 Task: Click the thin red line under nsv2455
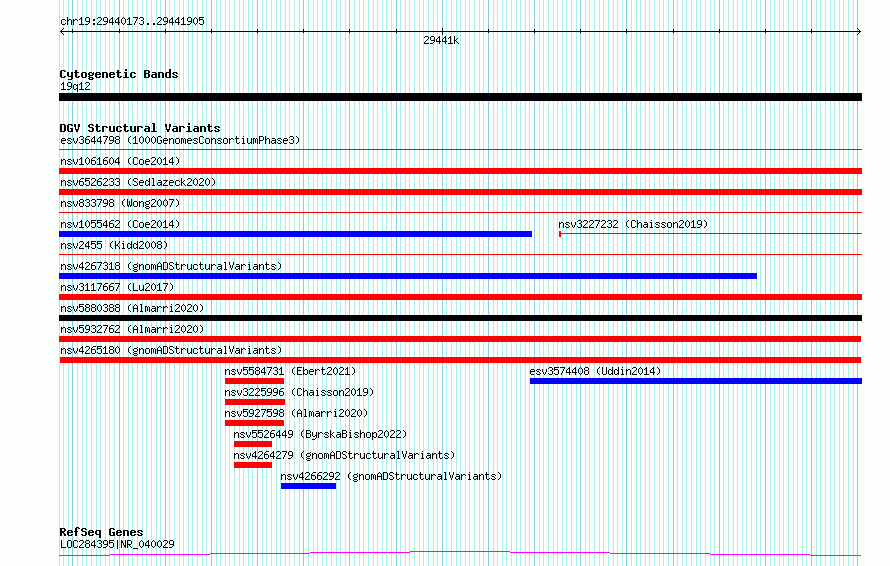(x=460, y=255)
